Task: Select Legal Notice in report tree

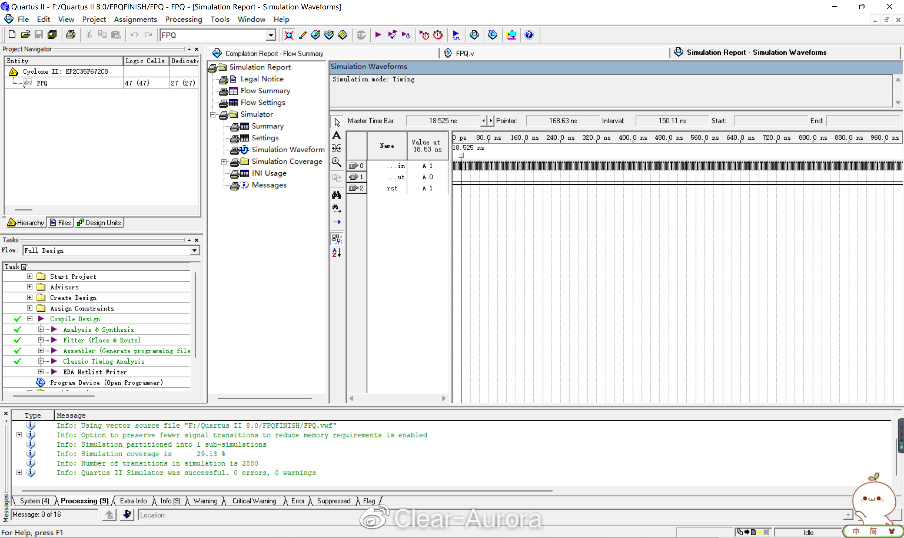Action: click(x=262, y=79)
